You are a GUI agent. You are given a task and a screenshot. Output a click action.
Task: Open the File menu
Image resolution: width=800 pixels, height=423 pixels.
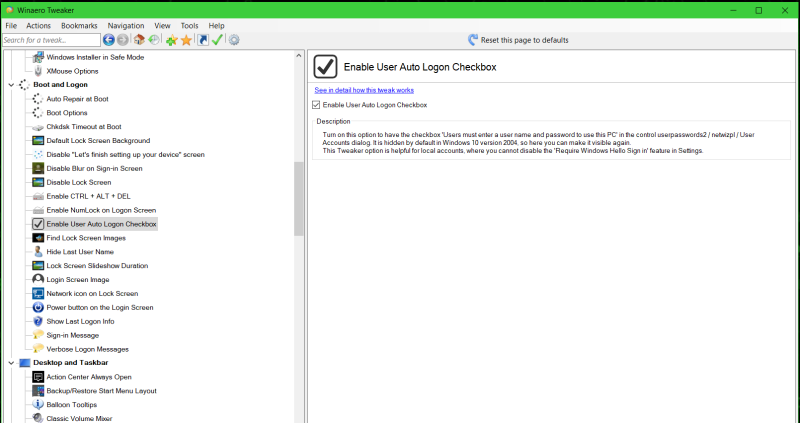[x=11, y=26]
